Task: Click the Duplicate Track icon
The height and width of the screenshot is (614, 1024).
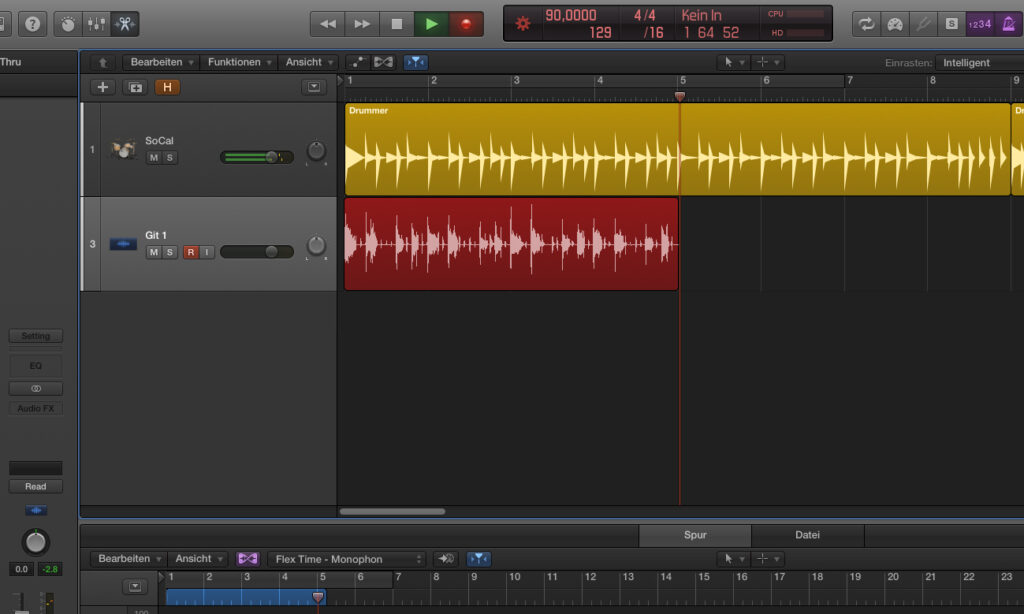Action: click(135, 87)
